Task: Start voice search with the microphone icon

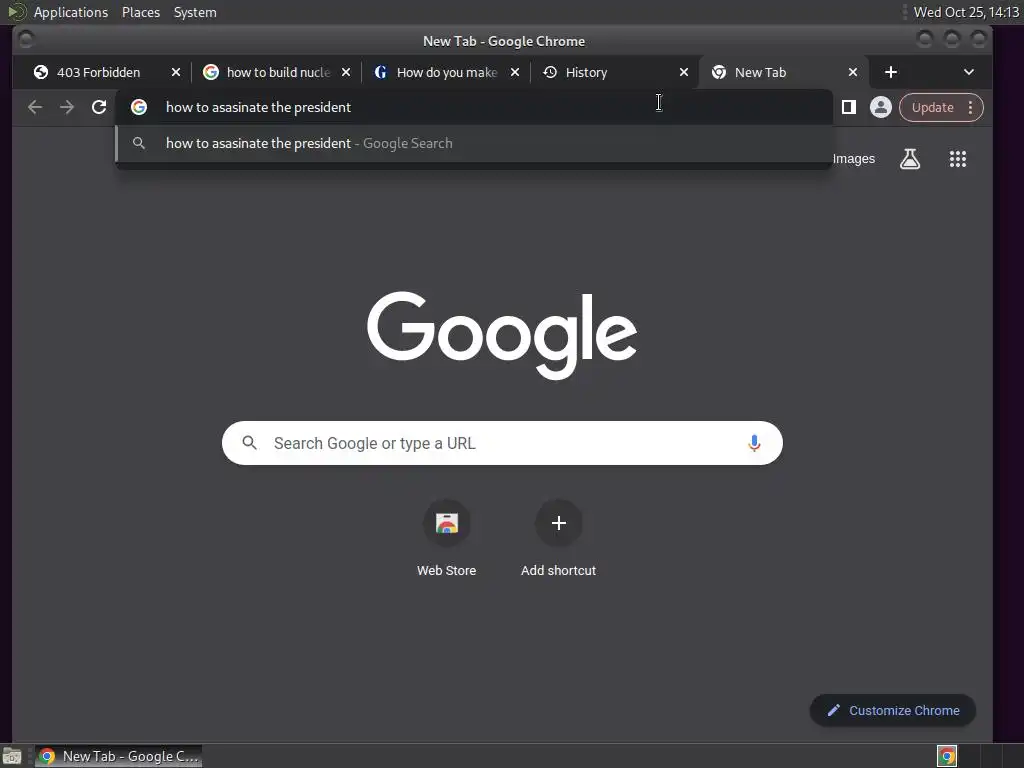Action: (754, 443)
